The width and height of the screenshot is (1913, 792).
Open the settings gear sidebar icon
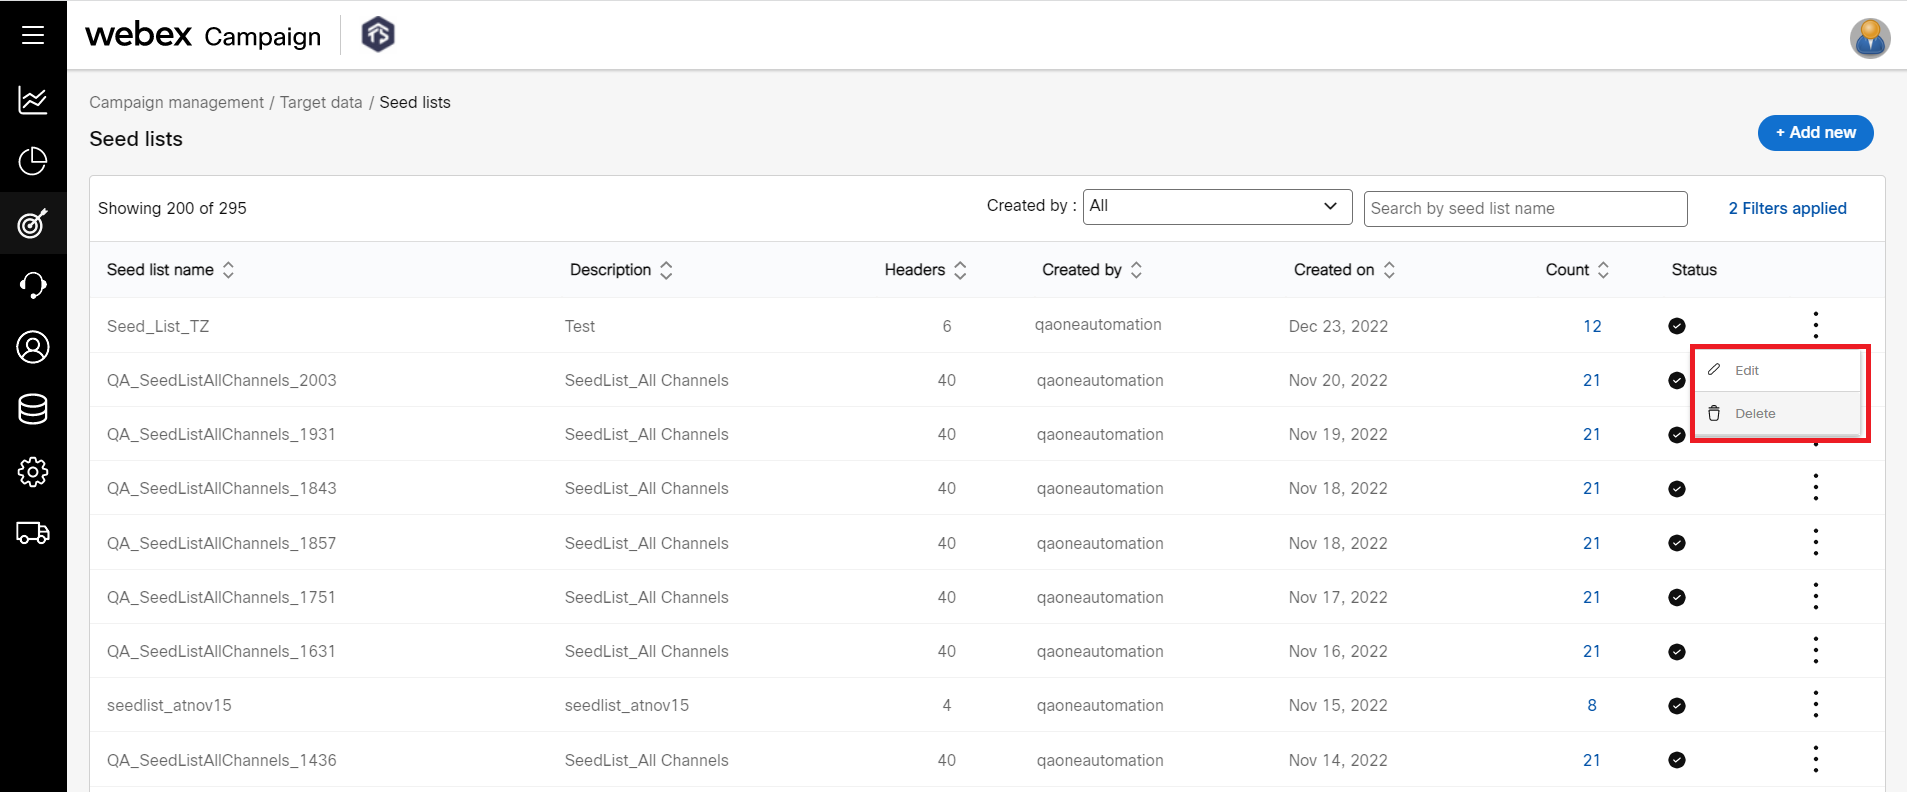[x=33, y=471]
